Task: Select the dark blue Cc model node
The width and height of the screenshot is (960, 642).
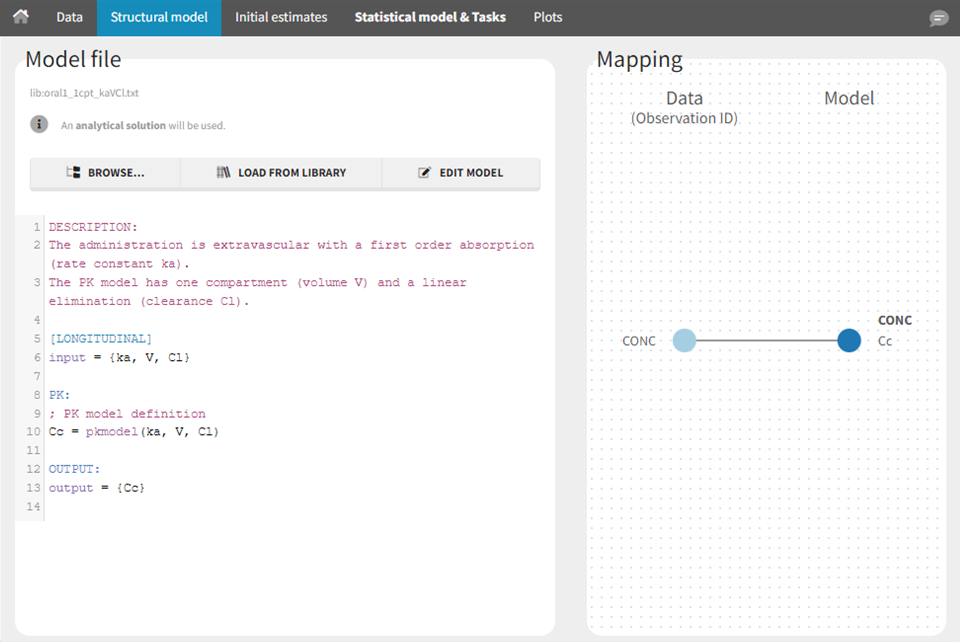Action: (849, 341)
